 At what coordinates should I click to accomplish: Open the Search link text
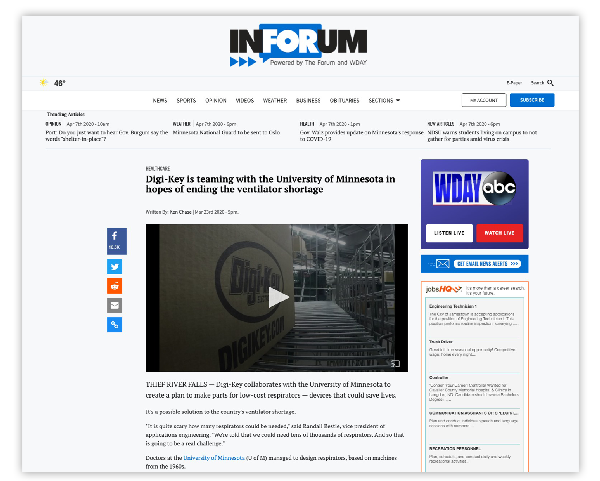tap(537, 83)
